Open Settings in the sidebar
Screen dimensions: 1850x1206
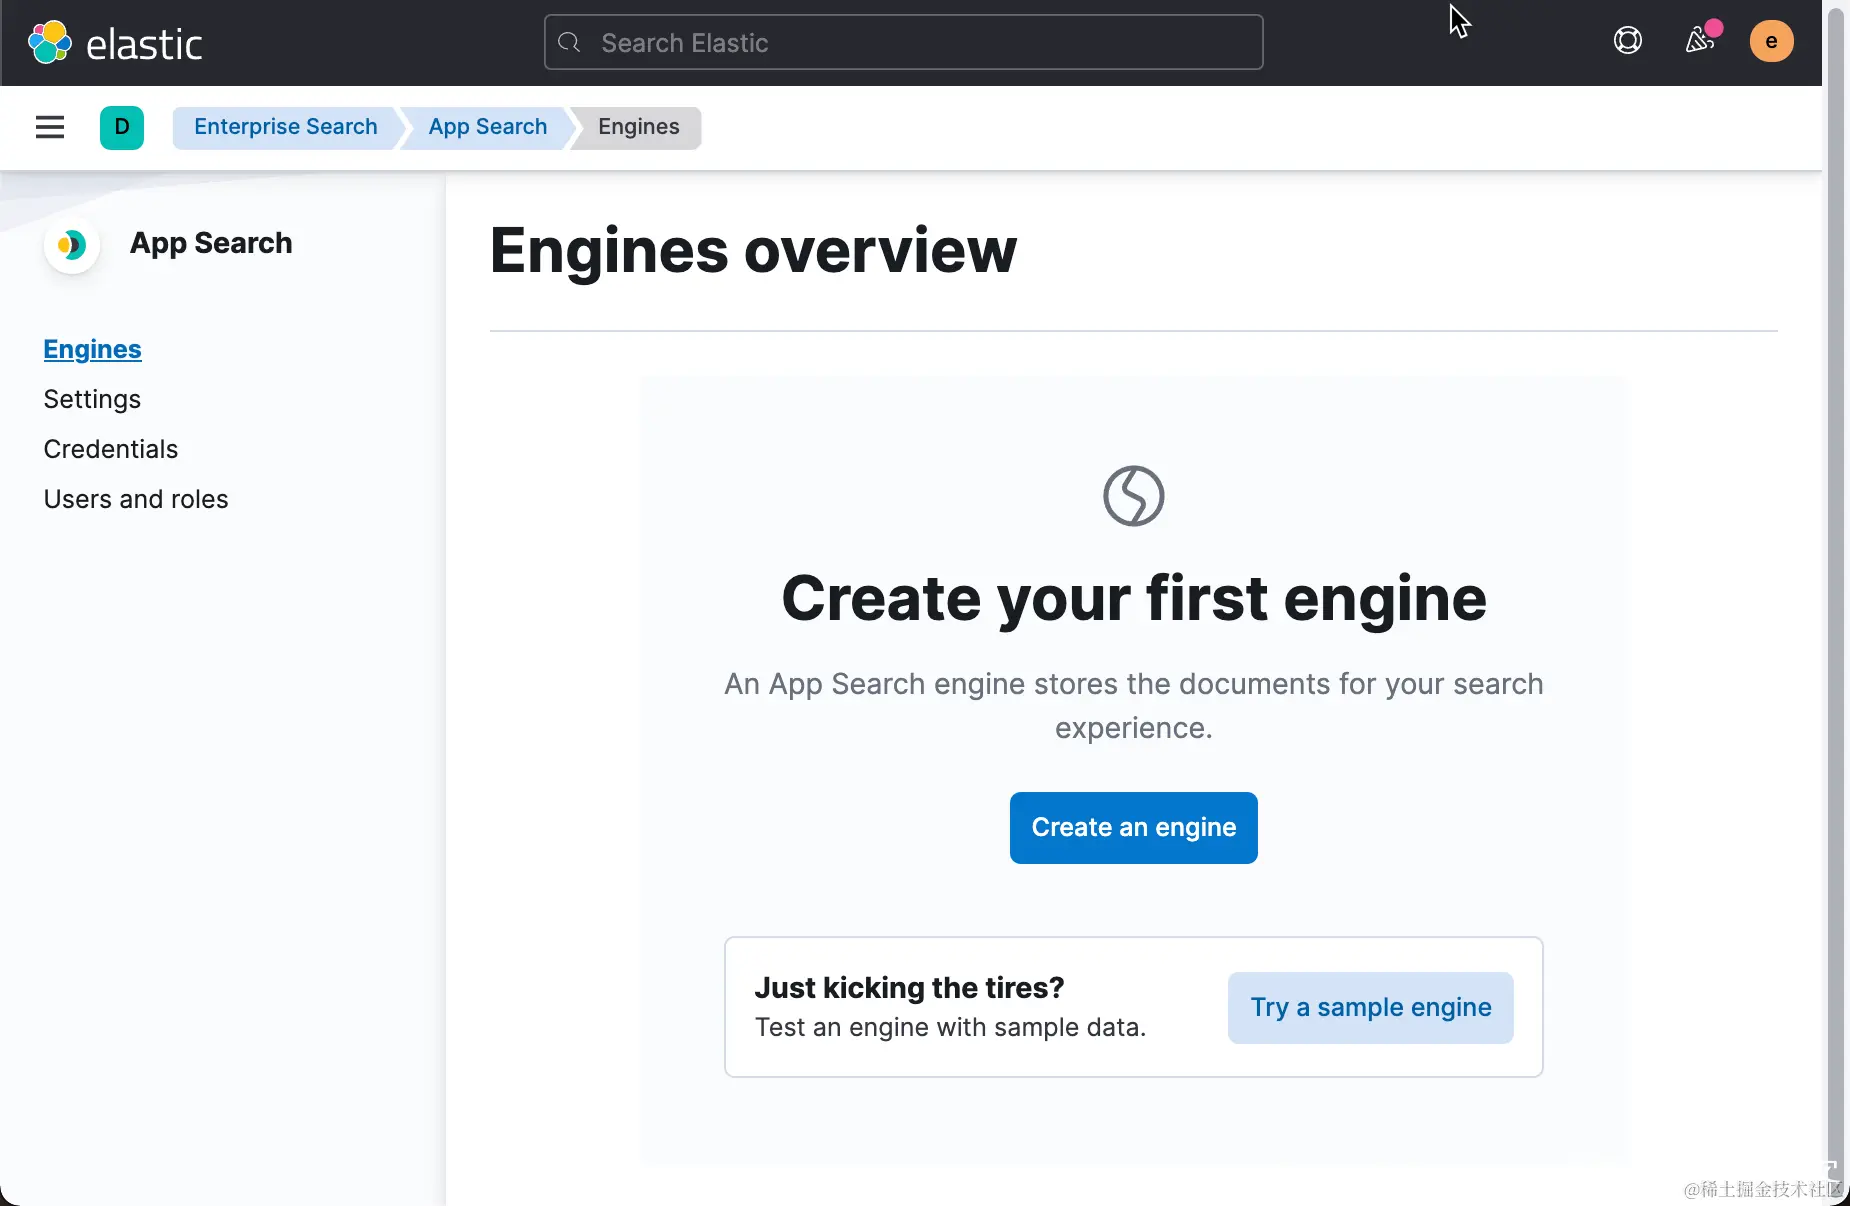(92, 400)
